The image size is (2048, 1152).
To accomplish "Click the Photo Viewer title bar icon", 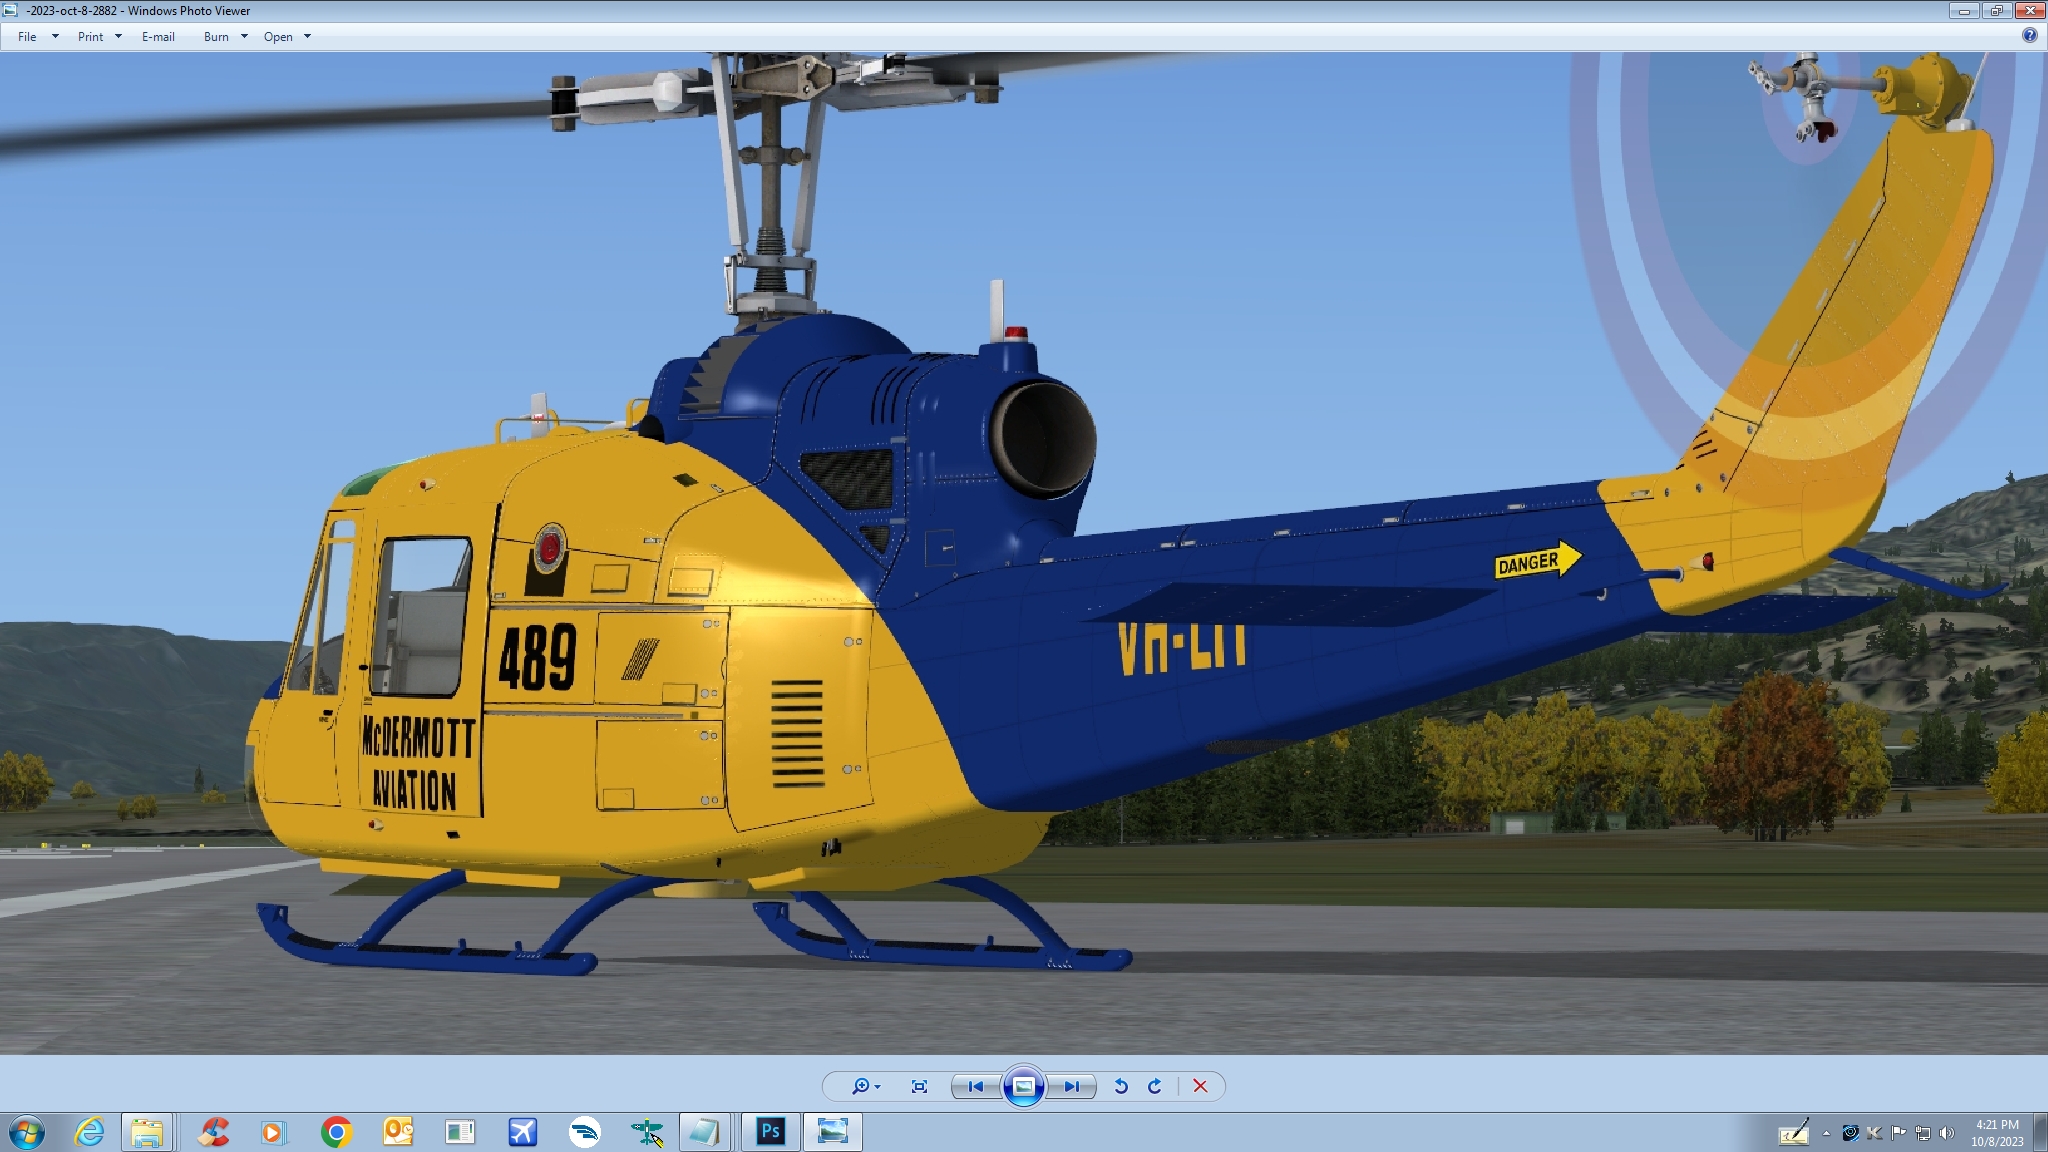I will 10,10.
